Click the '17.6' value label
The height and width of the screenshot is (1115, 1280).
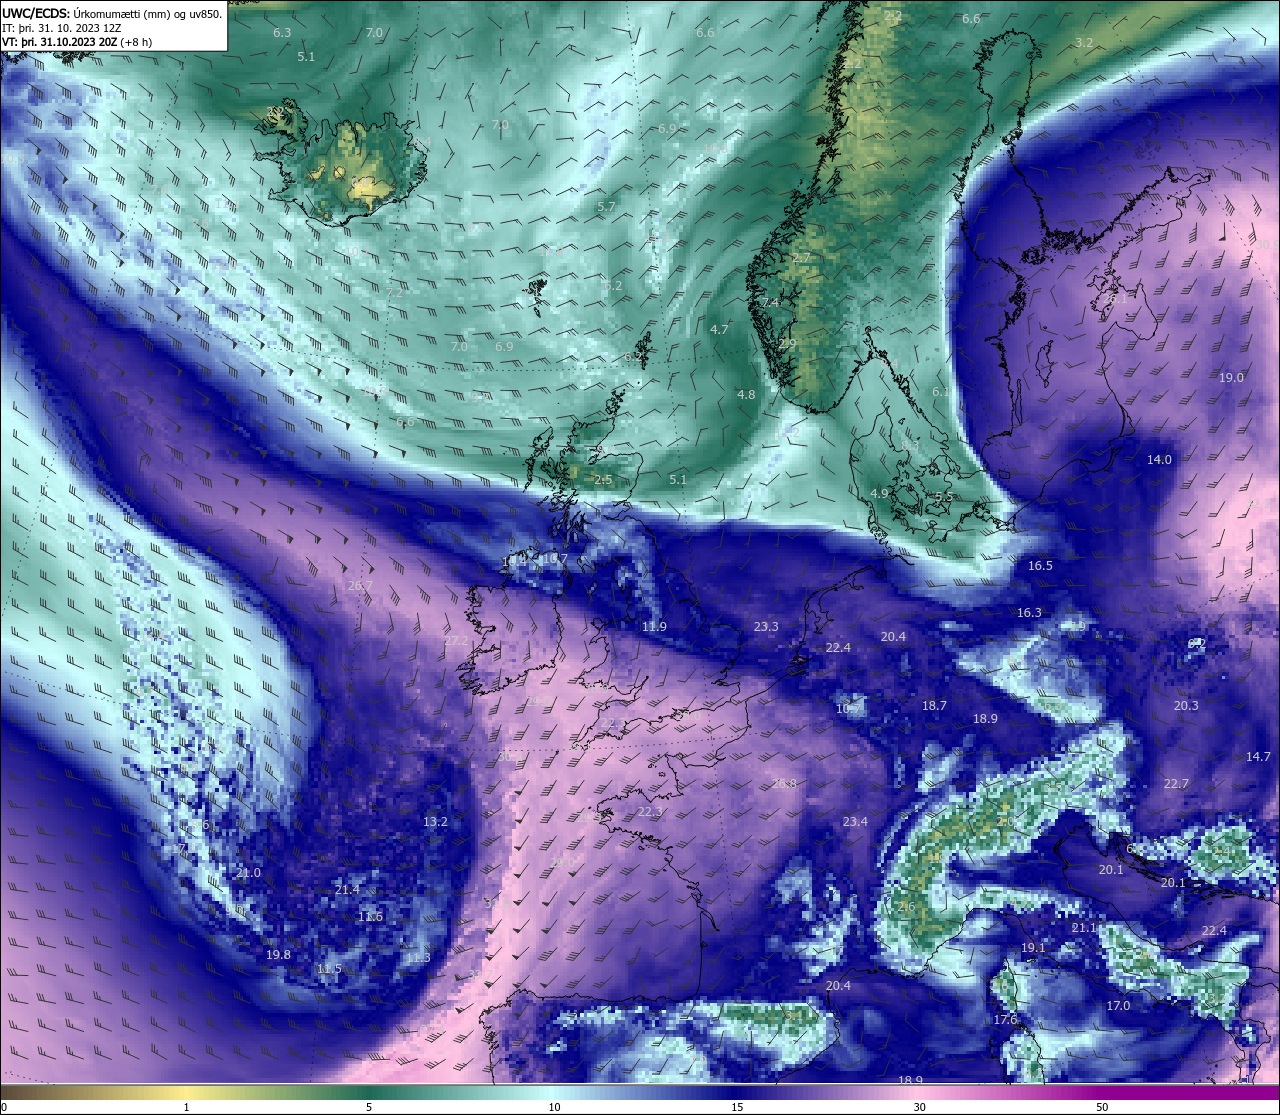(1005, 1020)
